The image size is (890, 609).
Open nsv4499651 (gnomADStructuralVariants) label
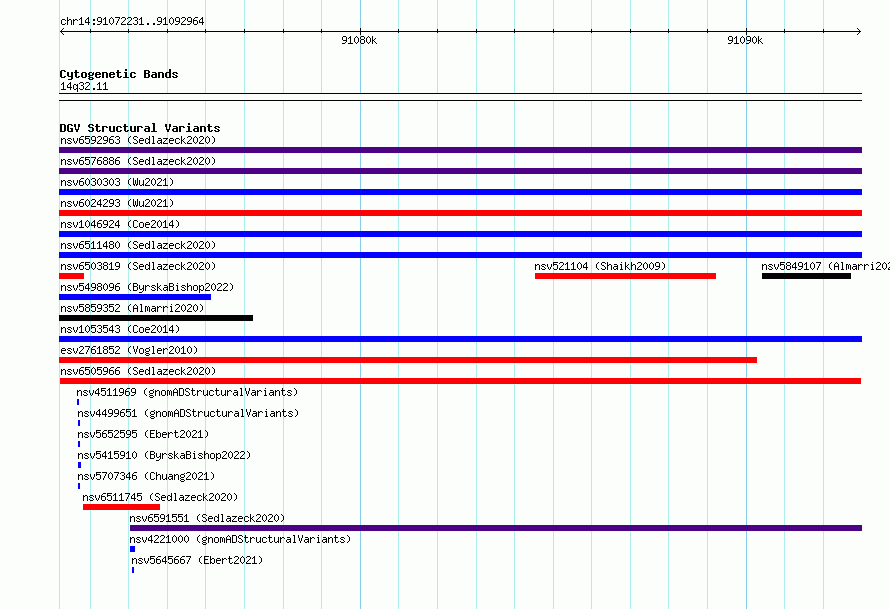[188, 413]
